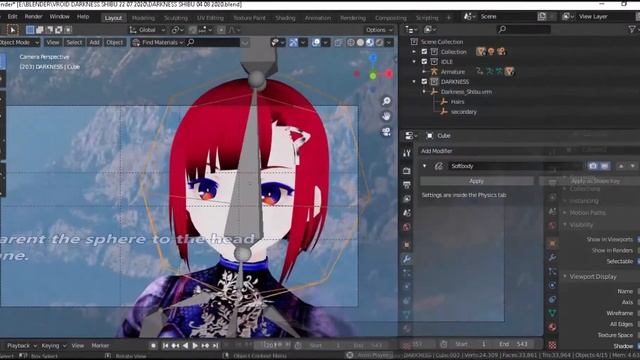The width and height of the screenshot is (640, 360).
Task: Toggle the Collection visibility checkbox
Action: (424, 52)
